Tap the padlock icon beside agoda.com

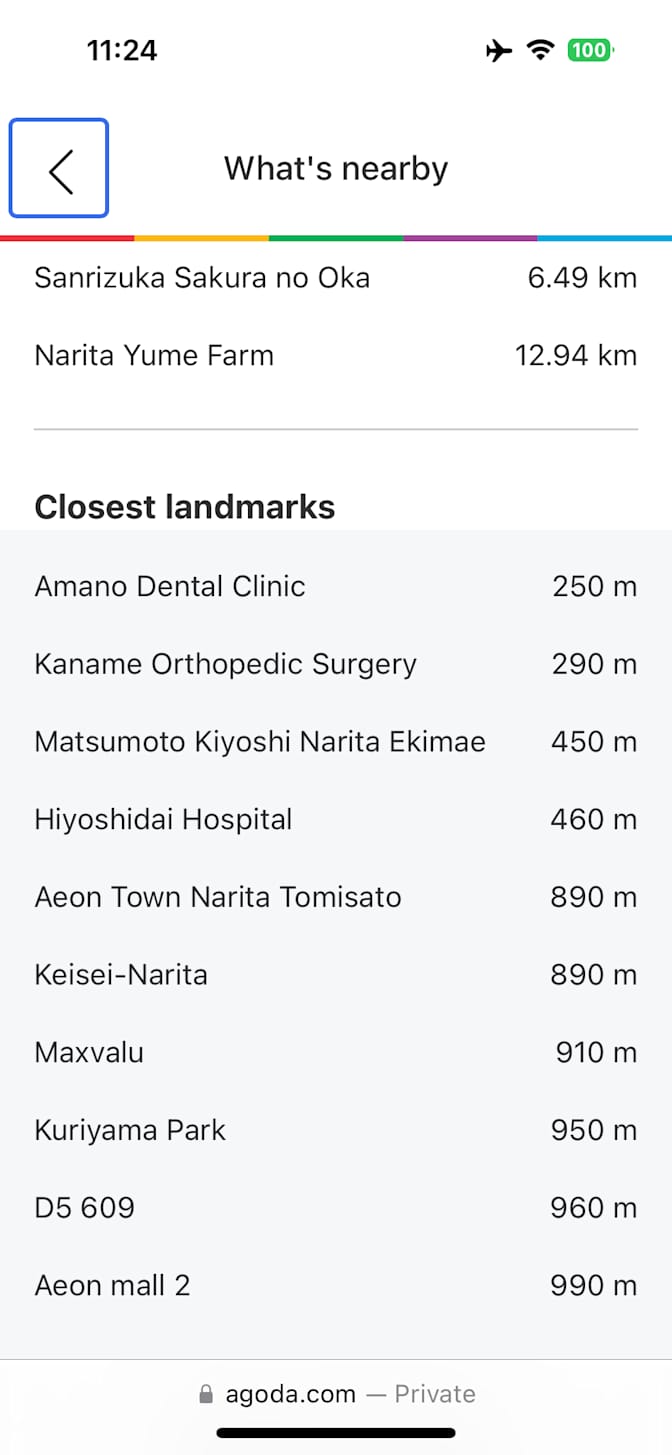point(206,1394)
